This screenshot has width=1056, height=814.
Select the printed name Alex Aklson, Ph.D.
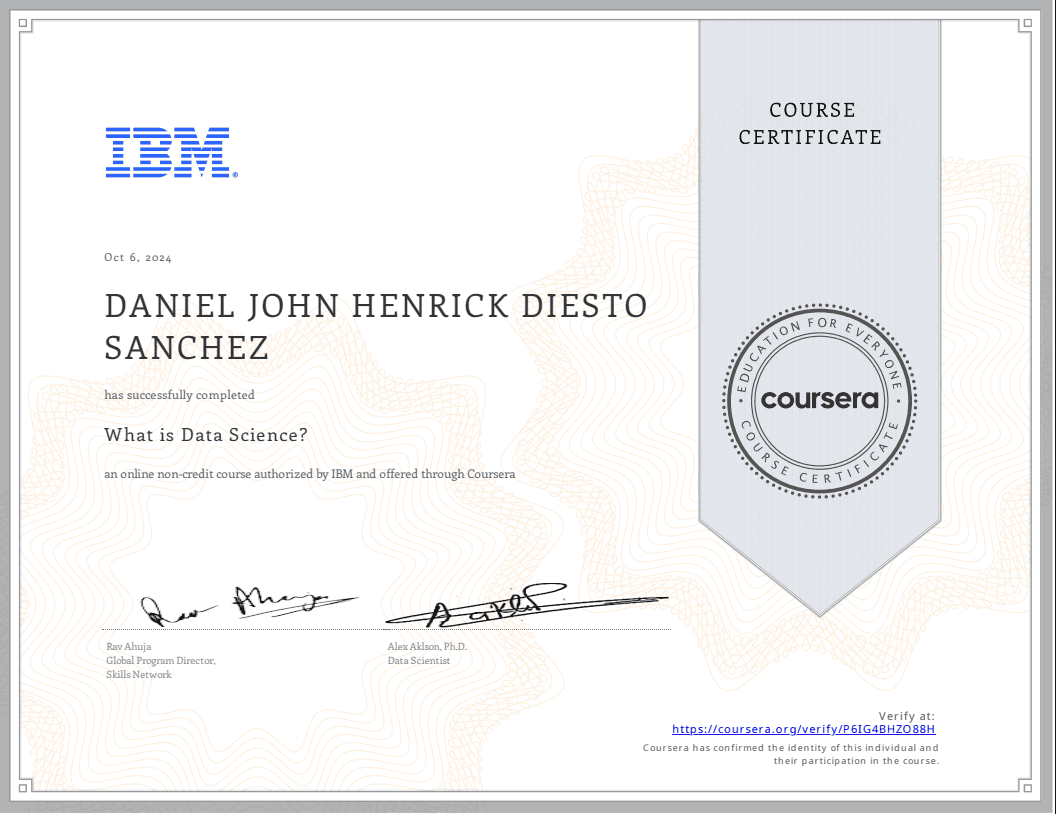(x=427, y=647)
